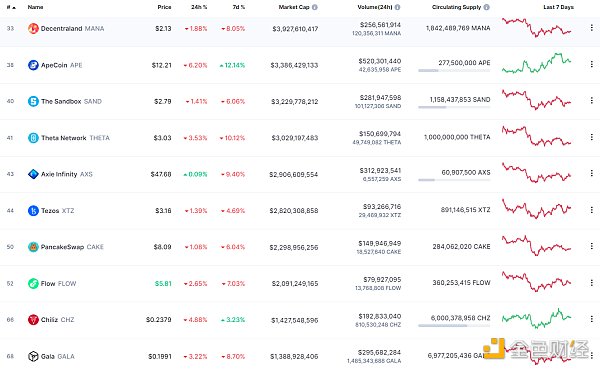This screenshot has height=370, width=600.
Task: Open the Chiliz 7-day price chart
Action: (x=536, y=318)
